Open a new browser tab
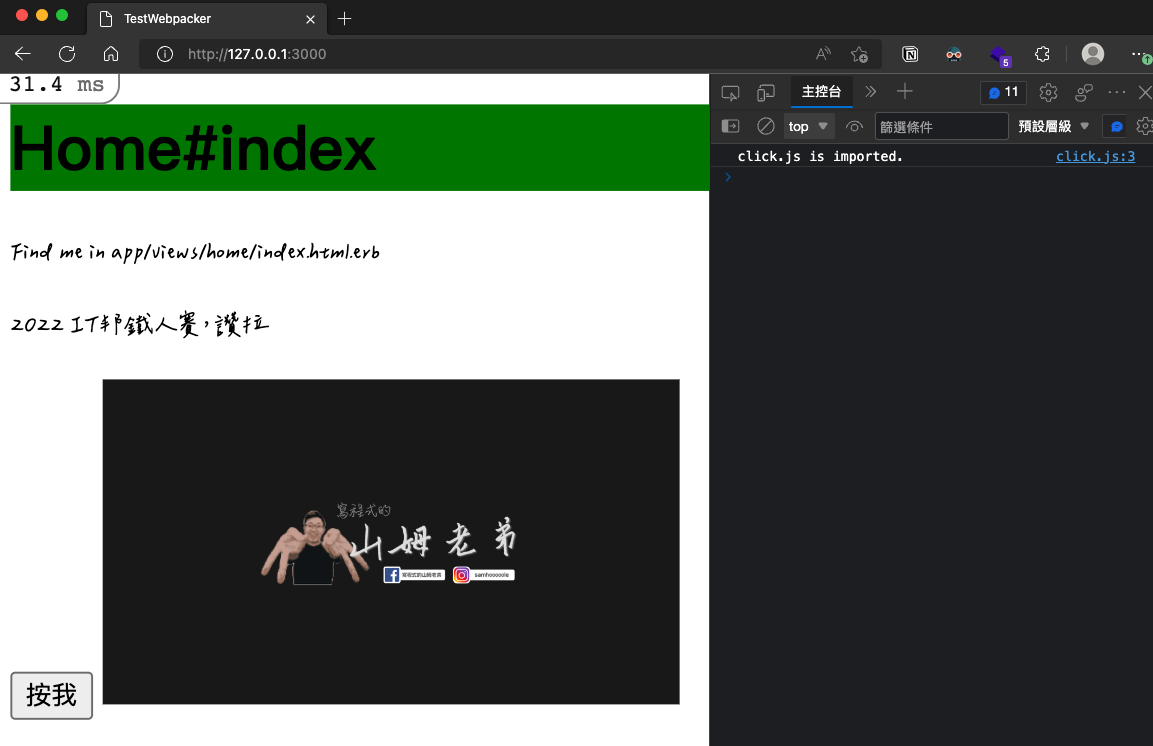 coord(344,18)
